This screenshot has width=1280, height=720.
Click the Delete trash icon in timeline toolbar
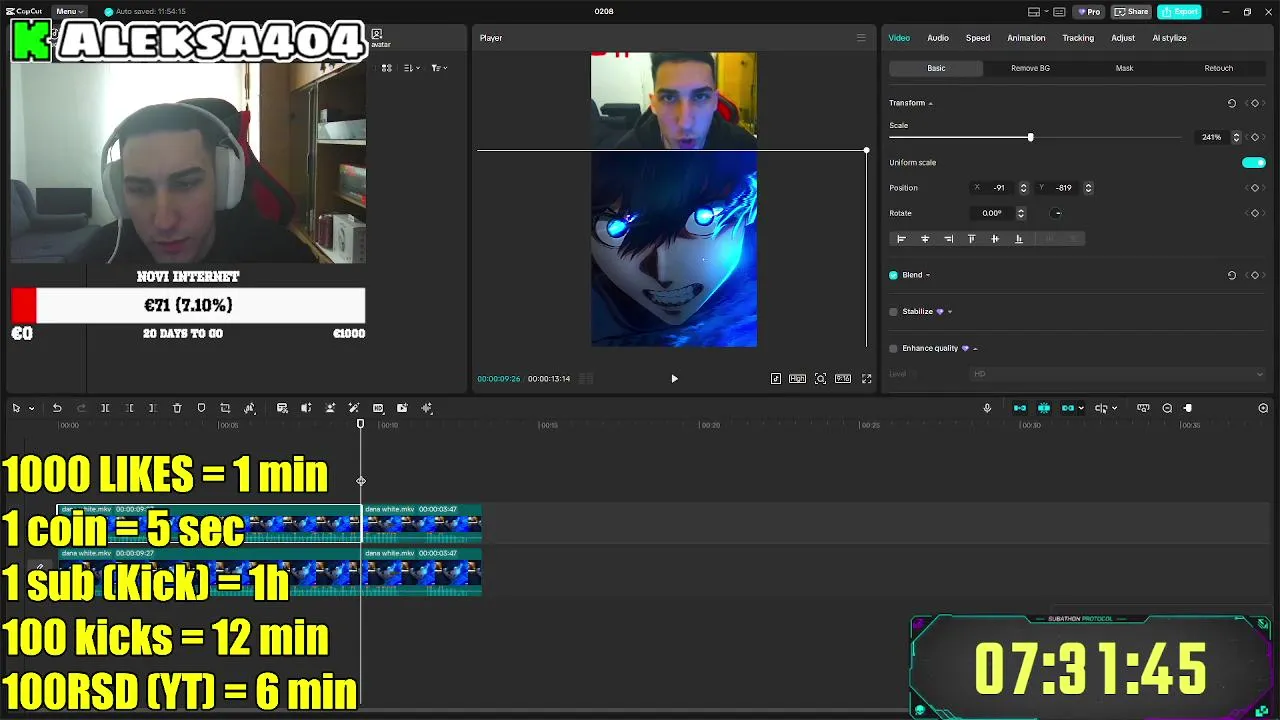[x=177, y=408]
